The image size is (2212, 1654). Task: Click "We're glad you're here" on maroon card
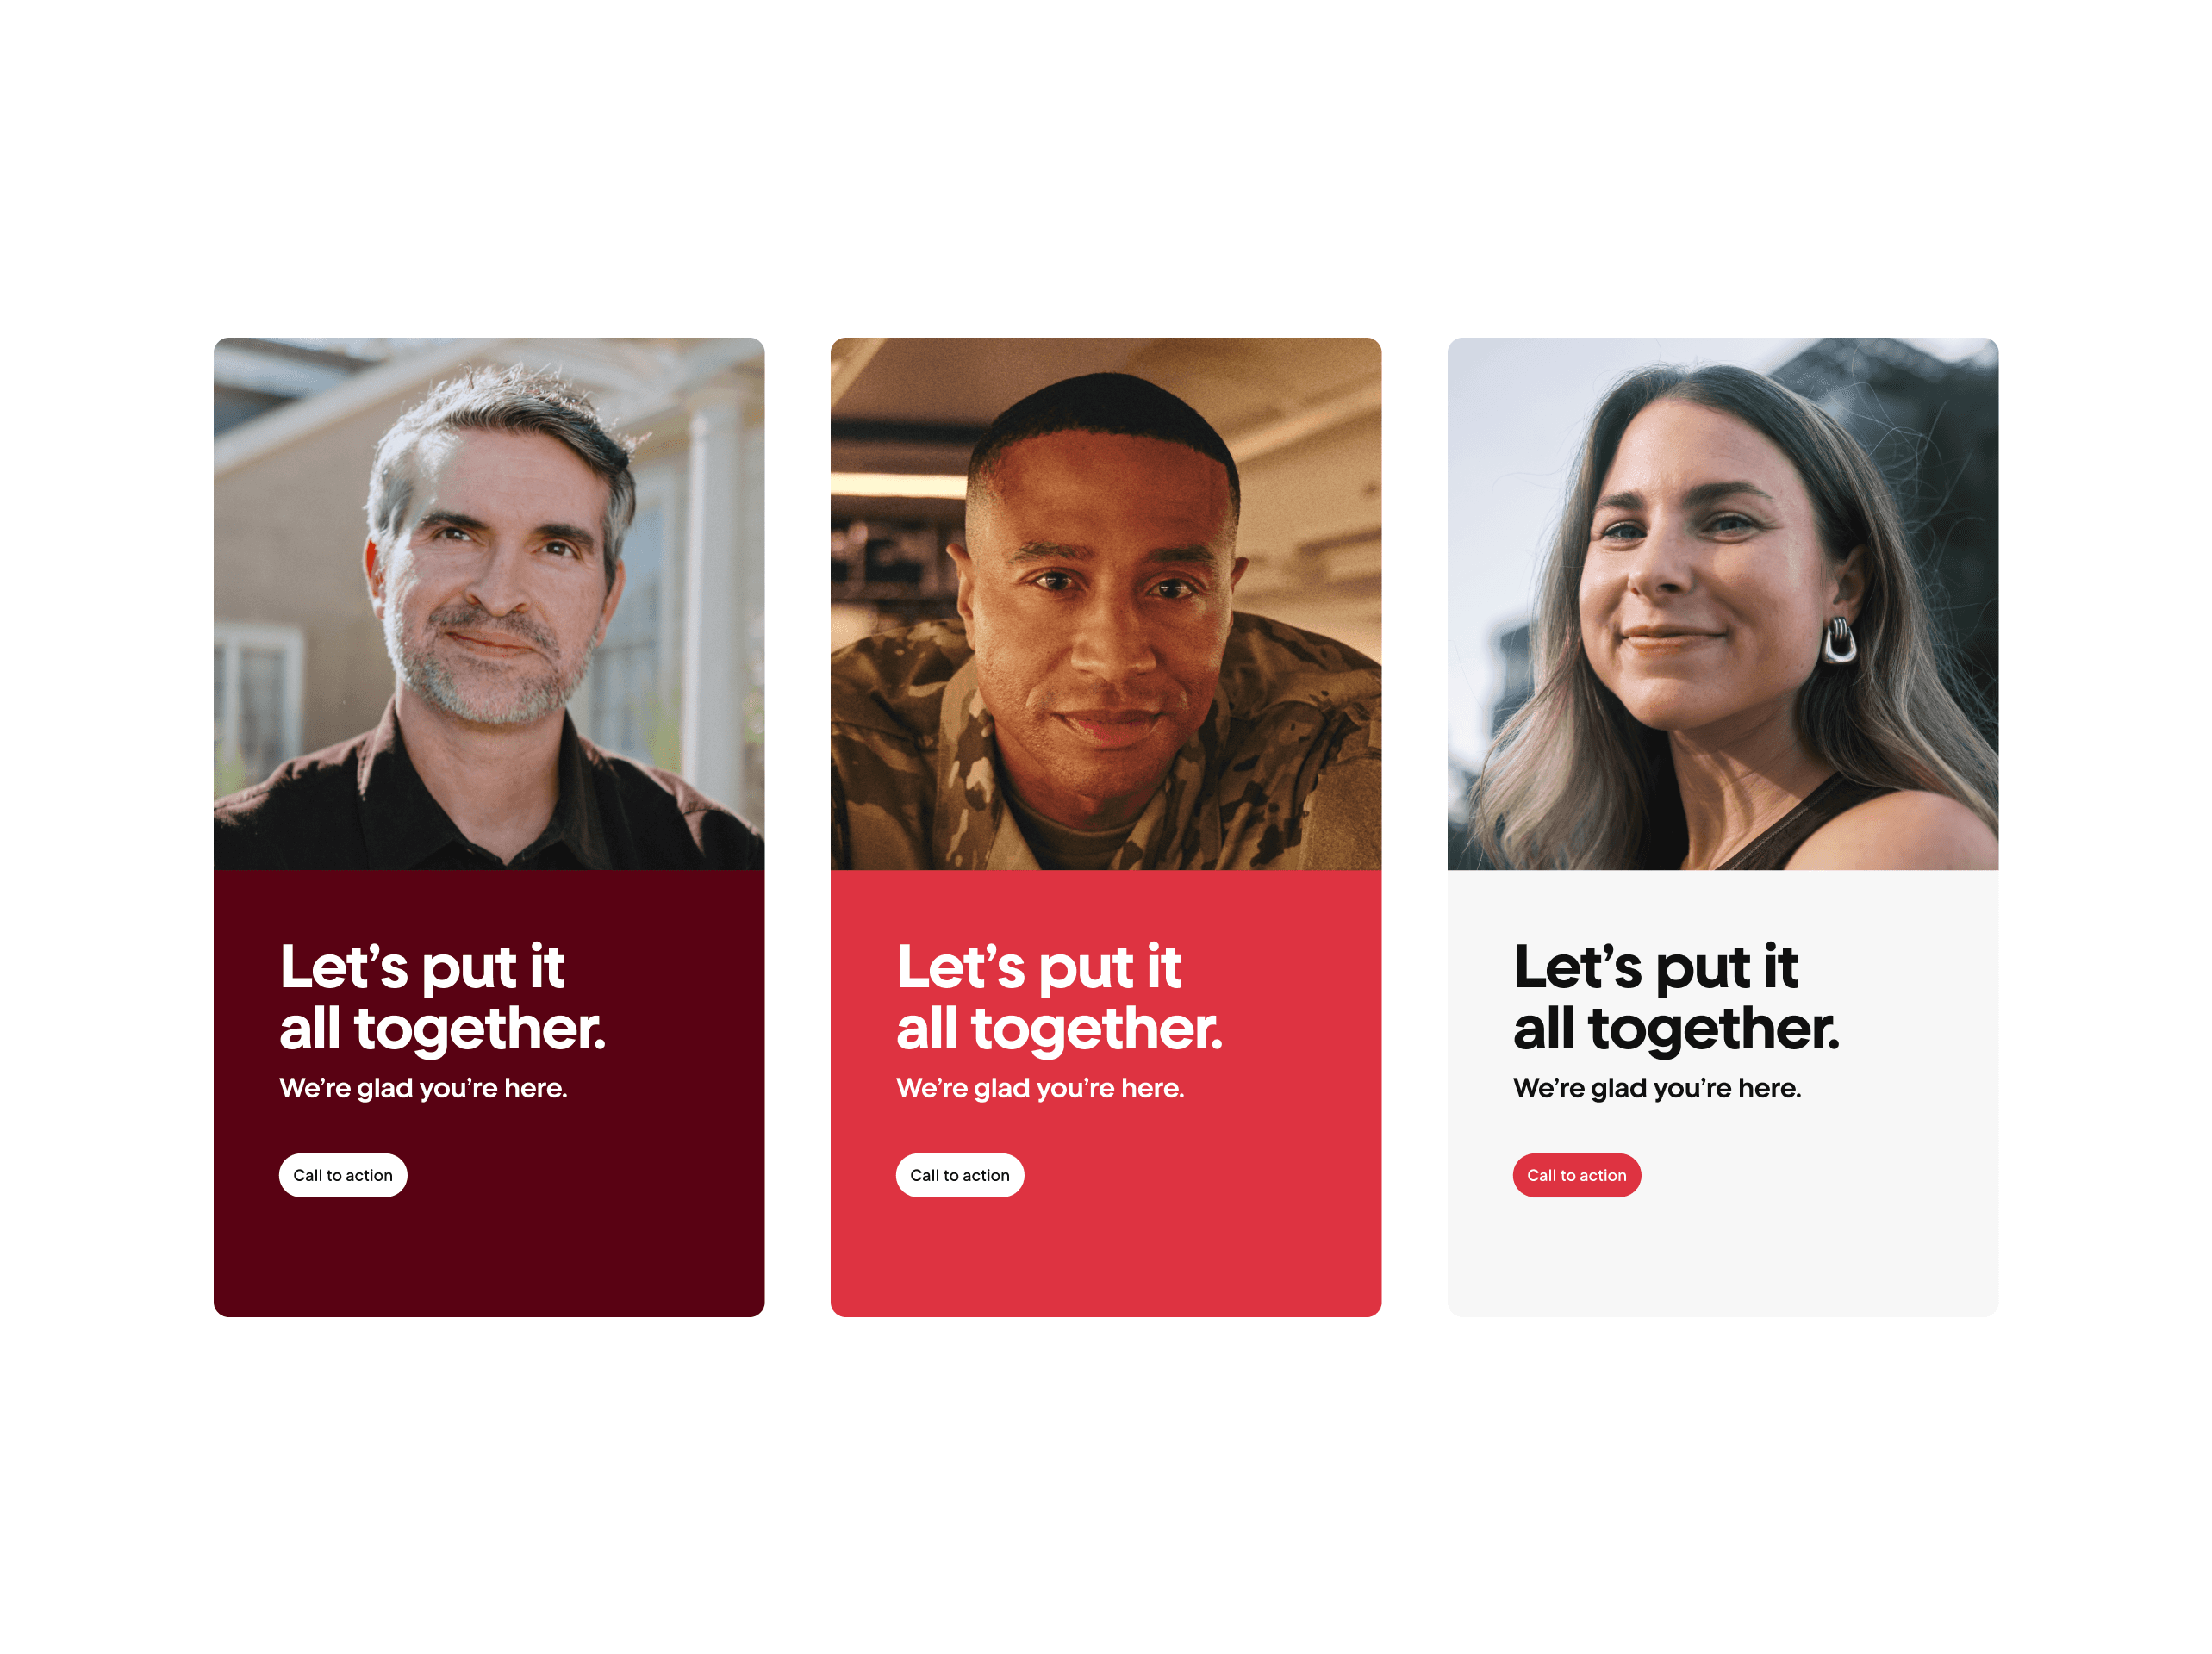(x=423, y=1088)
